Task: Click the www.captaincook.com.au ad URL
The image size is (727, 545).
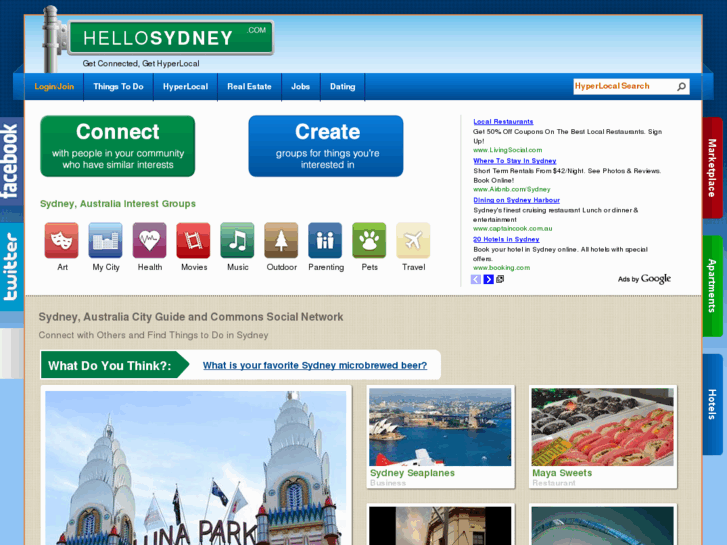Action: [512, 229]
